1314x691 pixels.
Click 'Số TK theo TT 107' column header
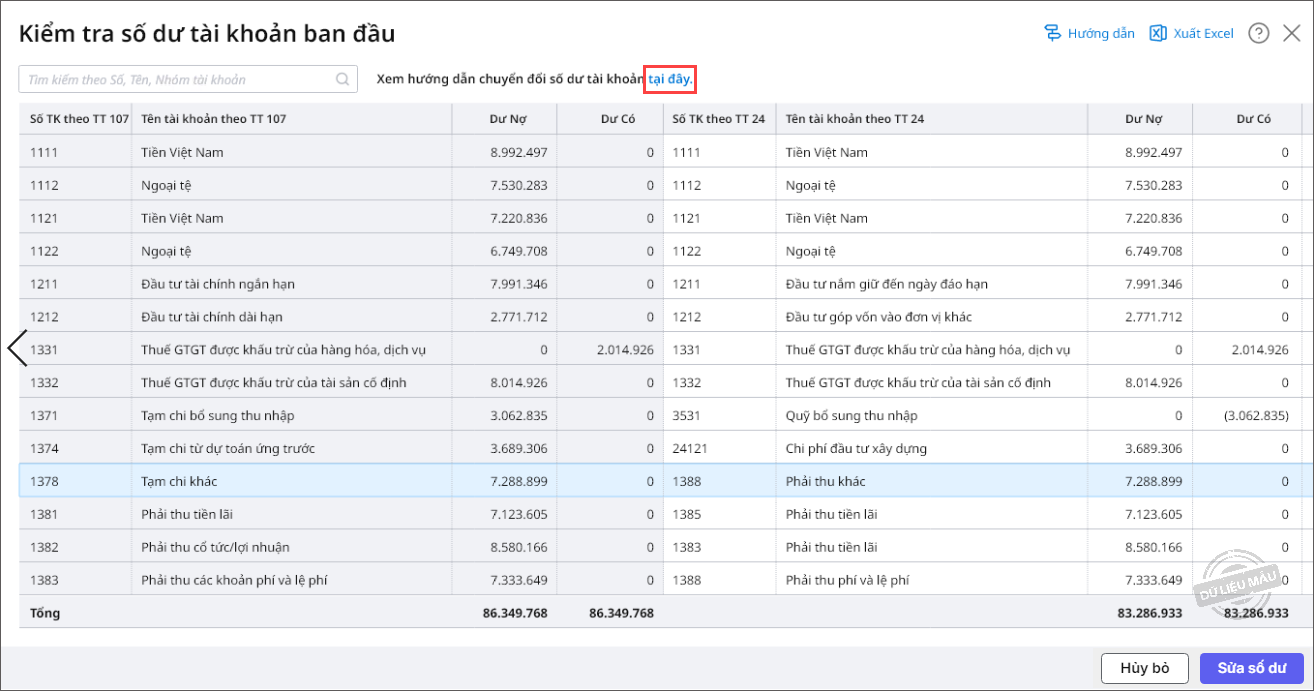click(80, 119)
